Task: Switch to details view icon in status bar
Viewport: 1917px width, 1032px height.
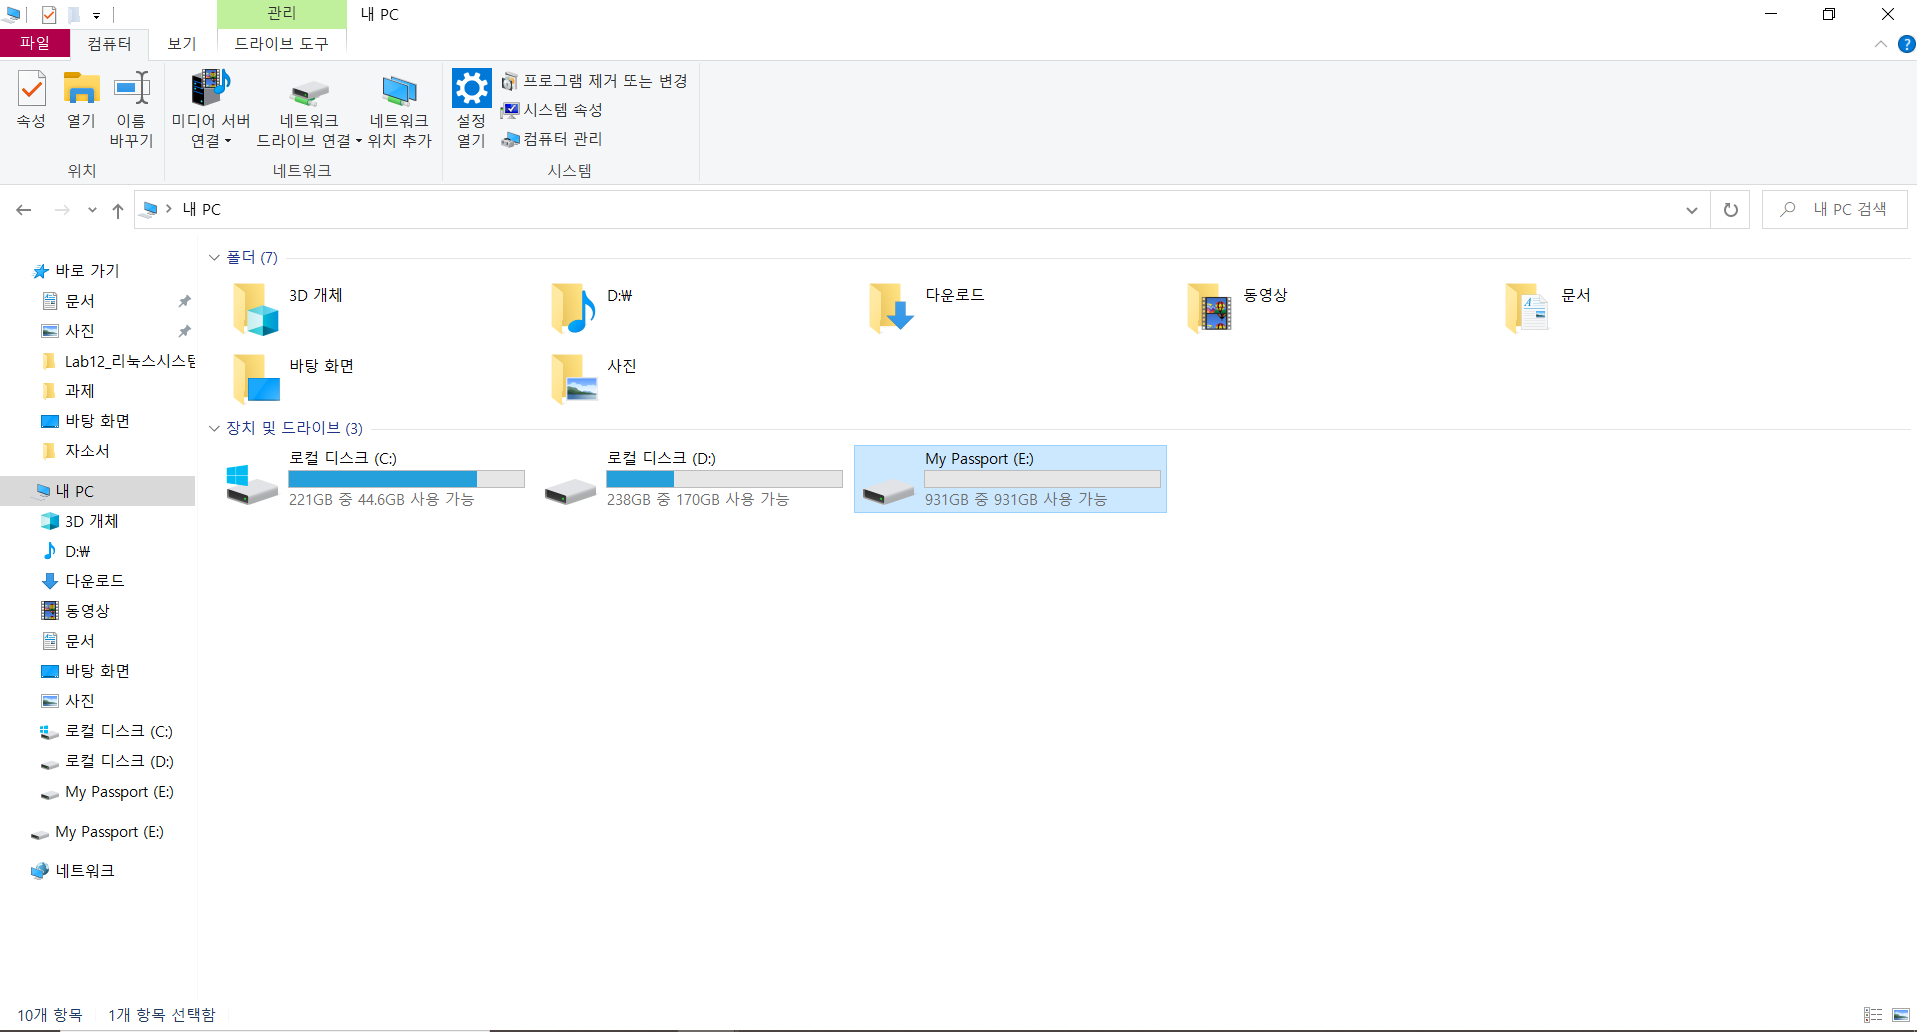Action: coord(1873,1015)
